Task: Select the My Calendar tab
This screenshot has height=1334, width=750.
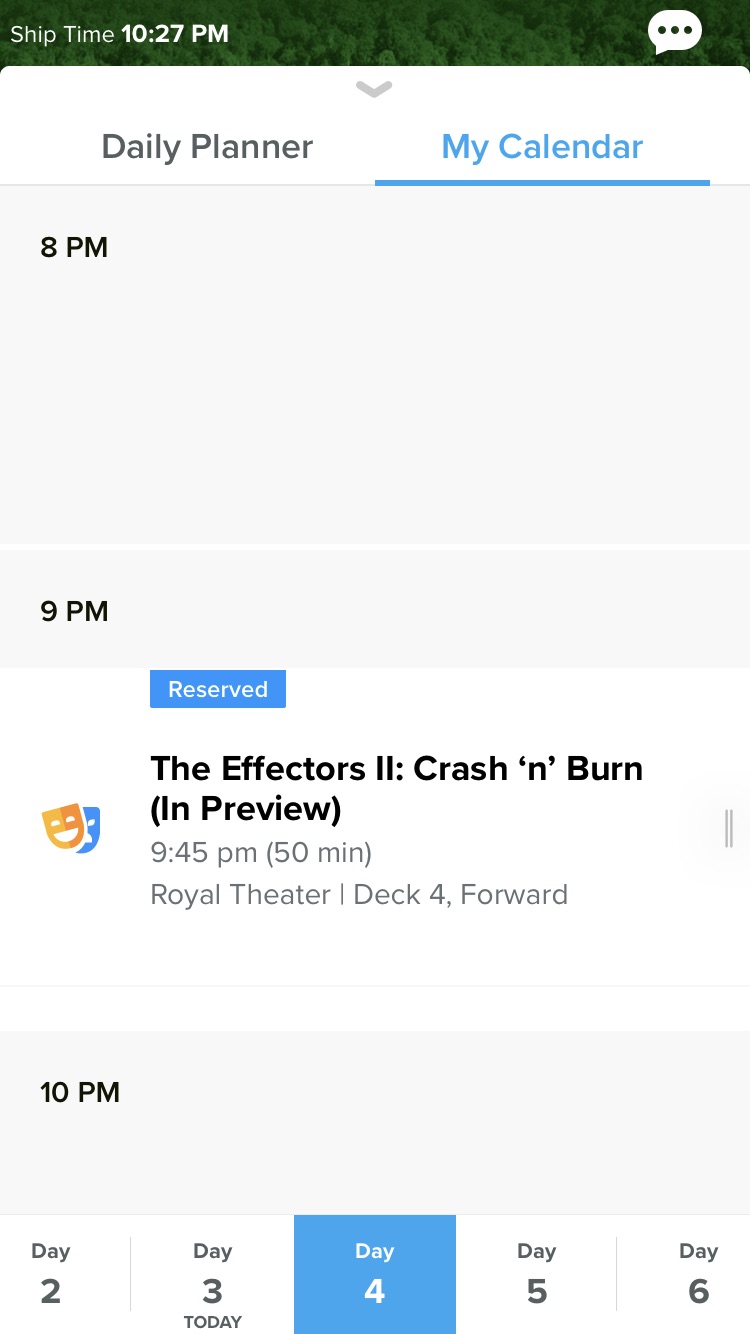Action: pos(542,147)
